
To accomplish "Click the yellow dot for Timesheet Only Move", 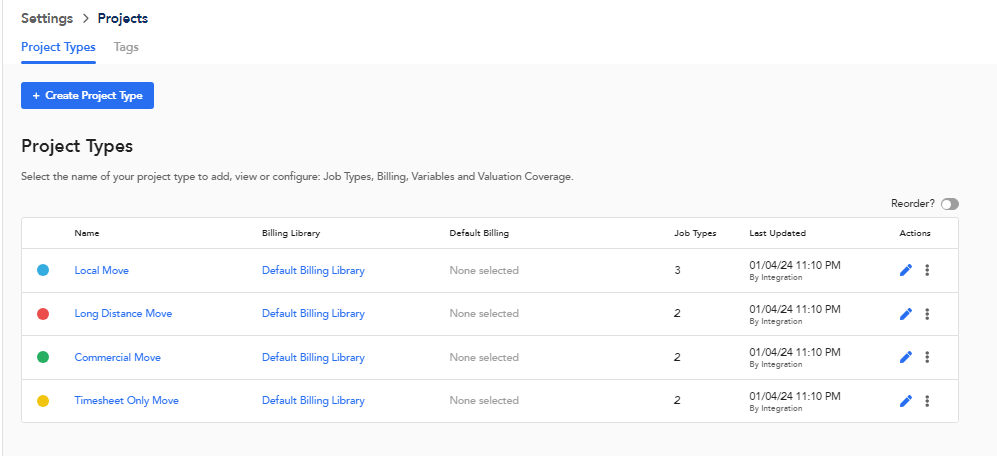I will click(43, 401).
